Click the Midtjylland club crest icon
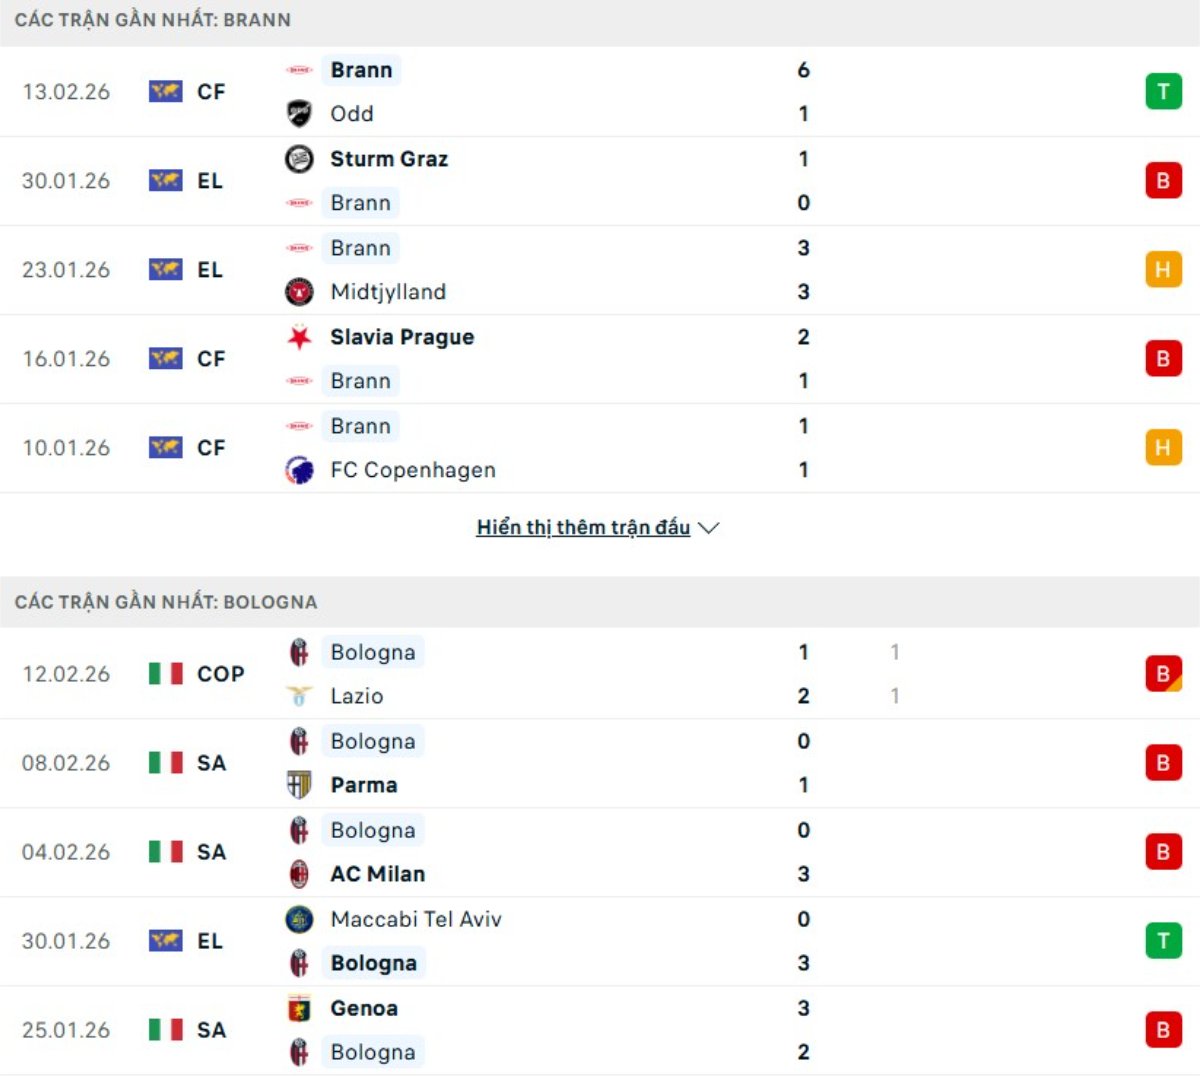Viewport: 1200px width, 1077px height. tap(299, 292)
